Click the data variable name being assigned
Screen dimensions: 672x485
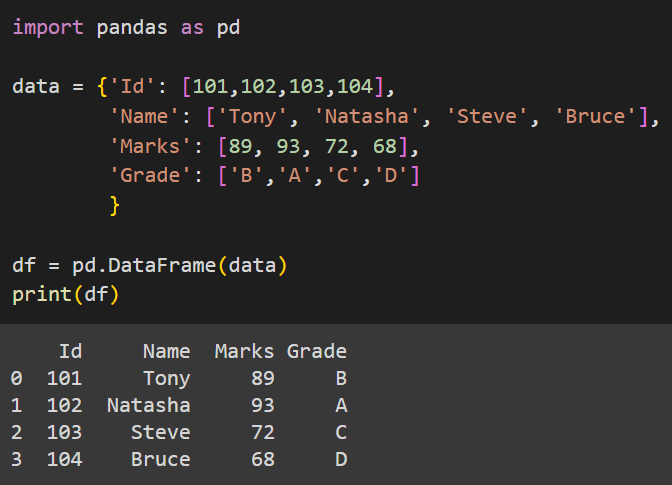tap(36, 87)
